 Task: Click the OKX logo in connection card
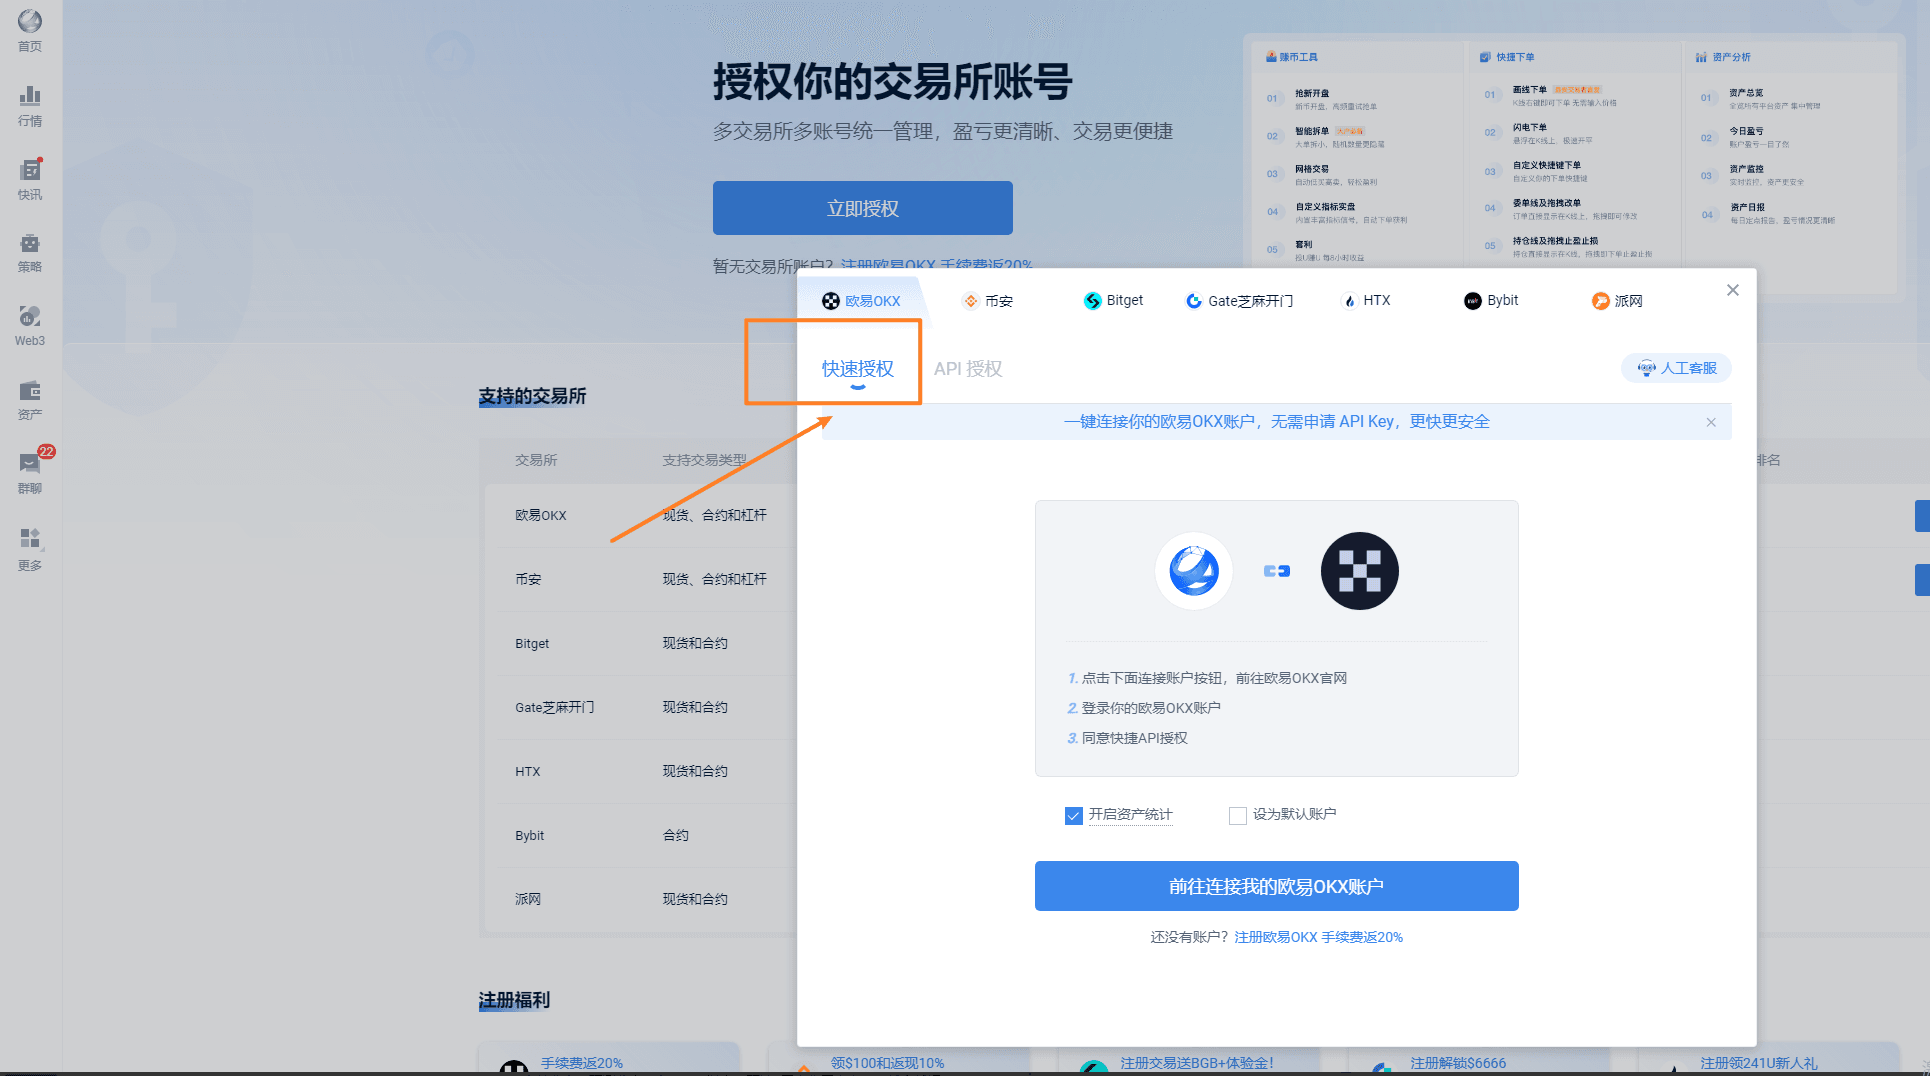1359,571
